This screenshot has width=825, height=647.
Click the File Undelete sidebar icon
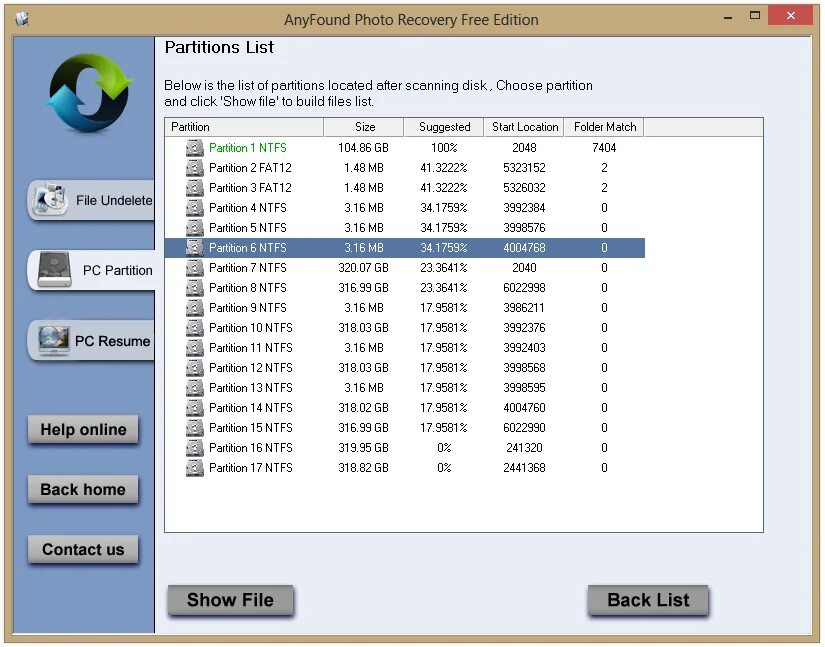point(49,200)
